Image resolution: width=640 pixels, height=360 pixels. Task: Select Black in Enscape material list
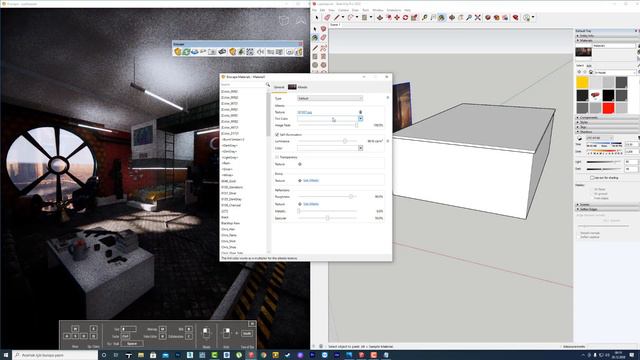[225, 217]
